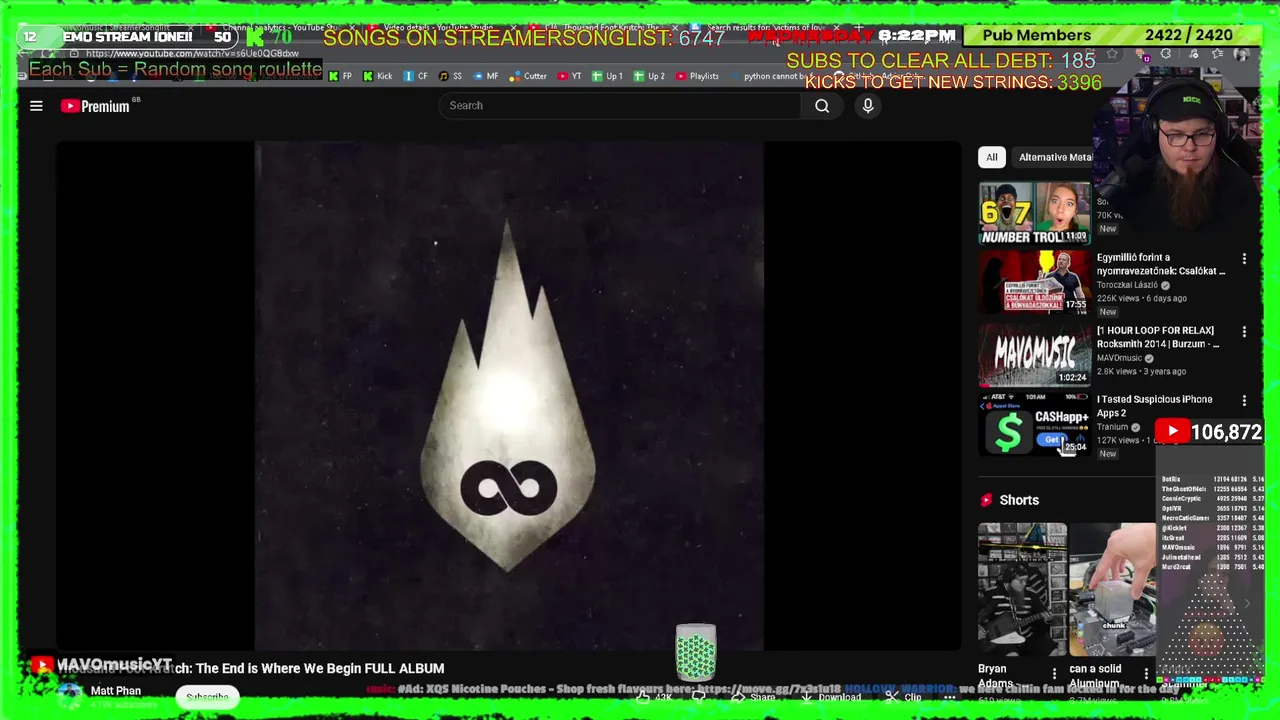Open the MAVOMUSIC 1 hour loop thumbnail

point(1034,354)
